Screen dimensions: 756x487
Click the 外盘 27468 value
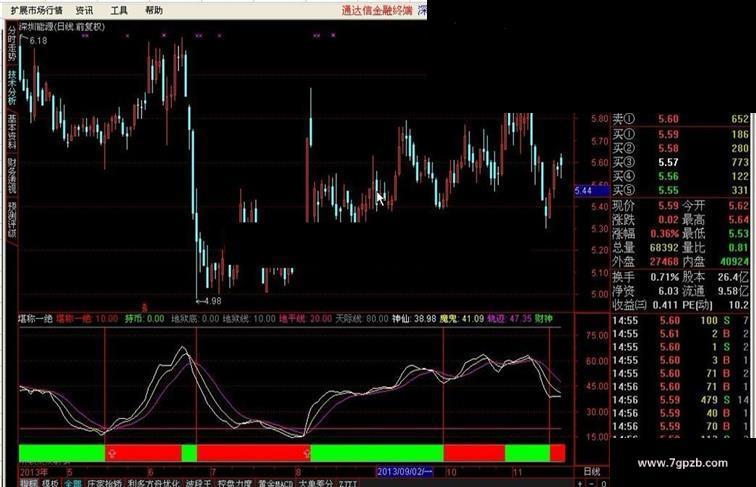(x=664, y=262)
